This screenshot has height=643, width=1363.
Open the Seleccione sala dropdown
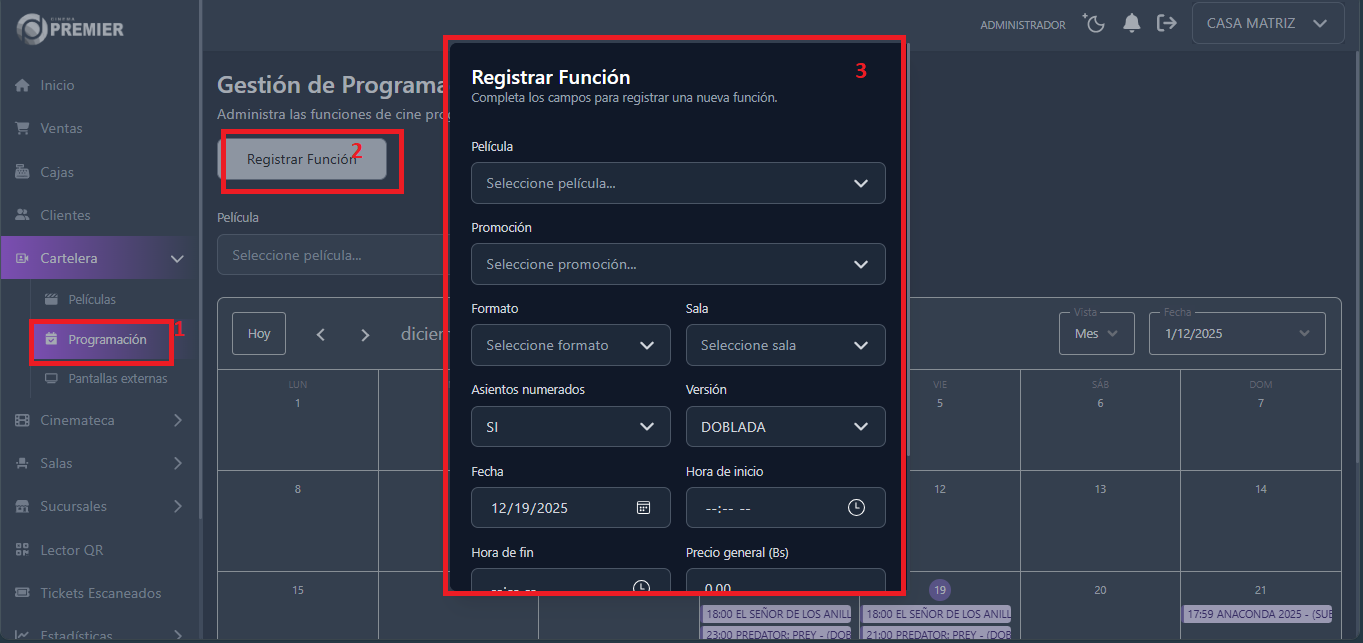point(785,345)
